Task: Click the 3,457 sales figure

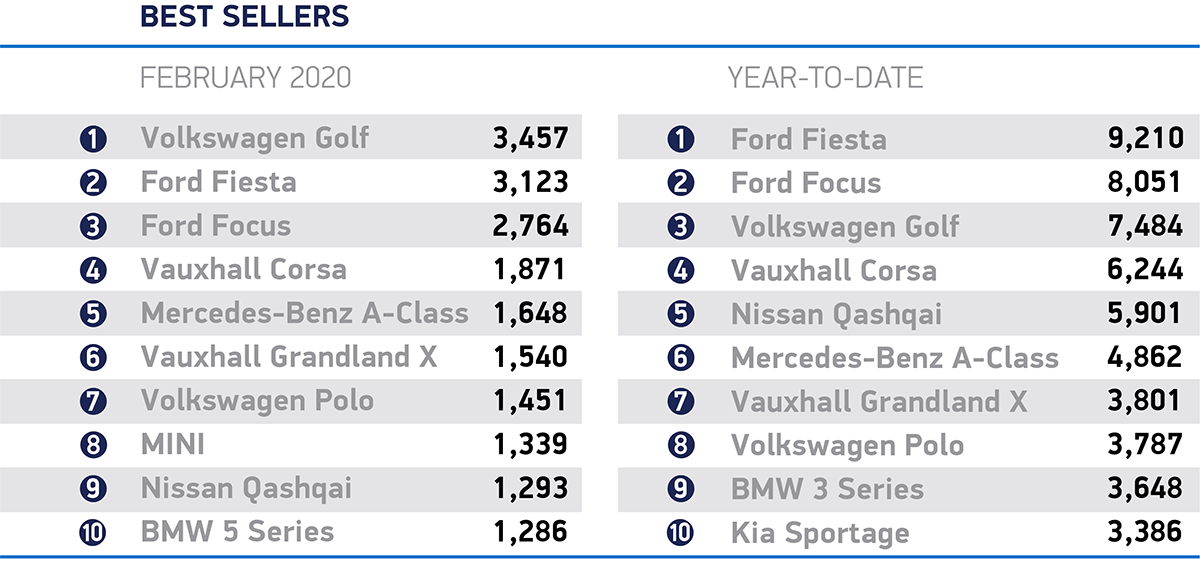Action: pyautogui.click(x=530, y=138)
